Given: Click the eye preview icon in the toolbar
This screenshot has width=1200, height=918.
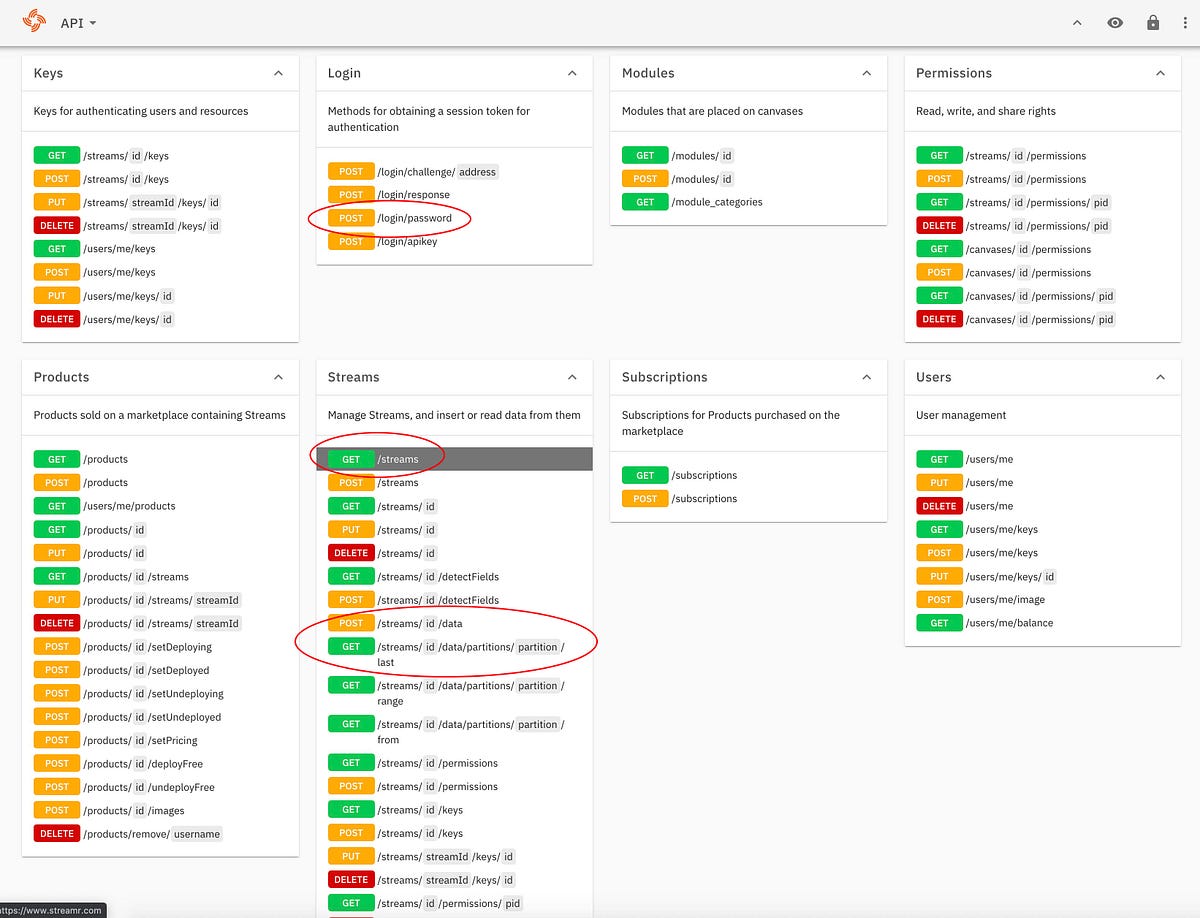Looking at the screenshot, I should [x=1115, y=22].
